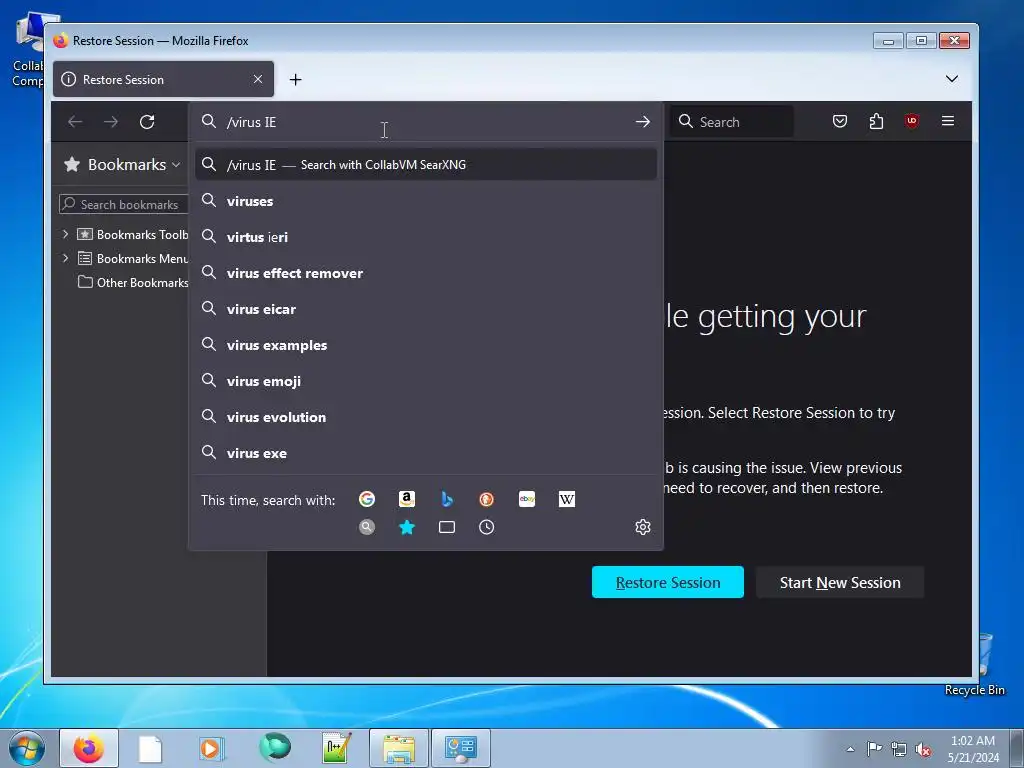Select the 'virus examples' suggestion
Screen dimensions: 1024x768
(x=426, y=345)
